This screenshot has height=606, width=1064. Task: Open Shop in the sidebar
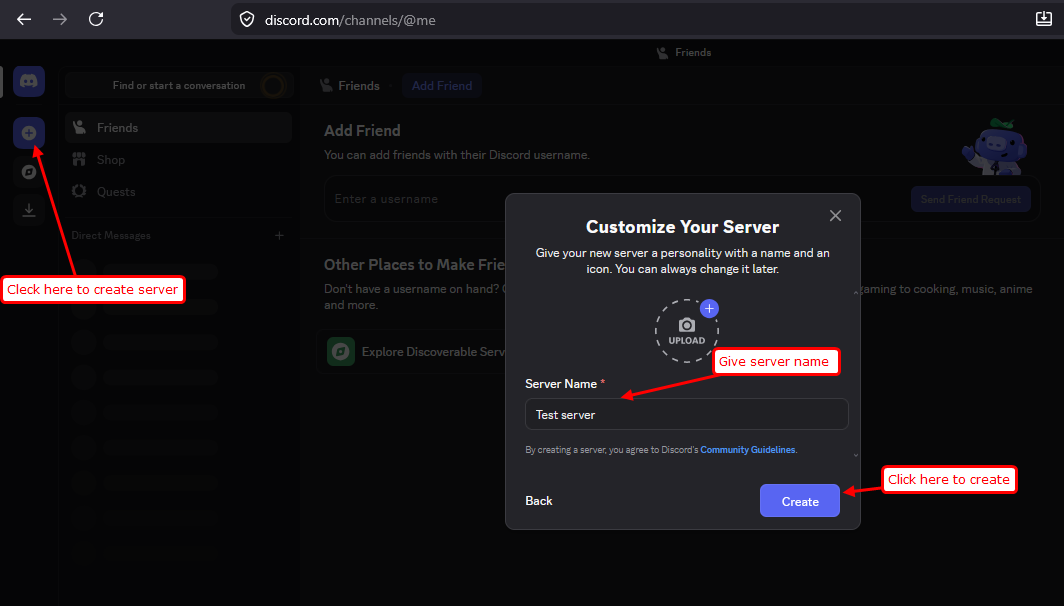click(178, 159)
